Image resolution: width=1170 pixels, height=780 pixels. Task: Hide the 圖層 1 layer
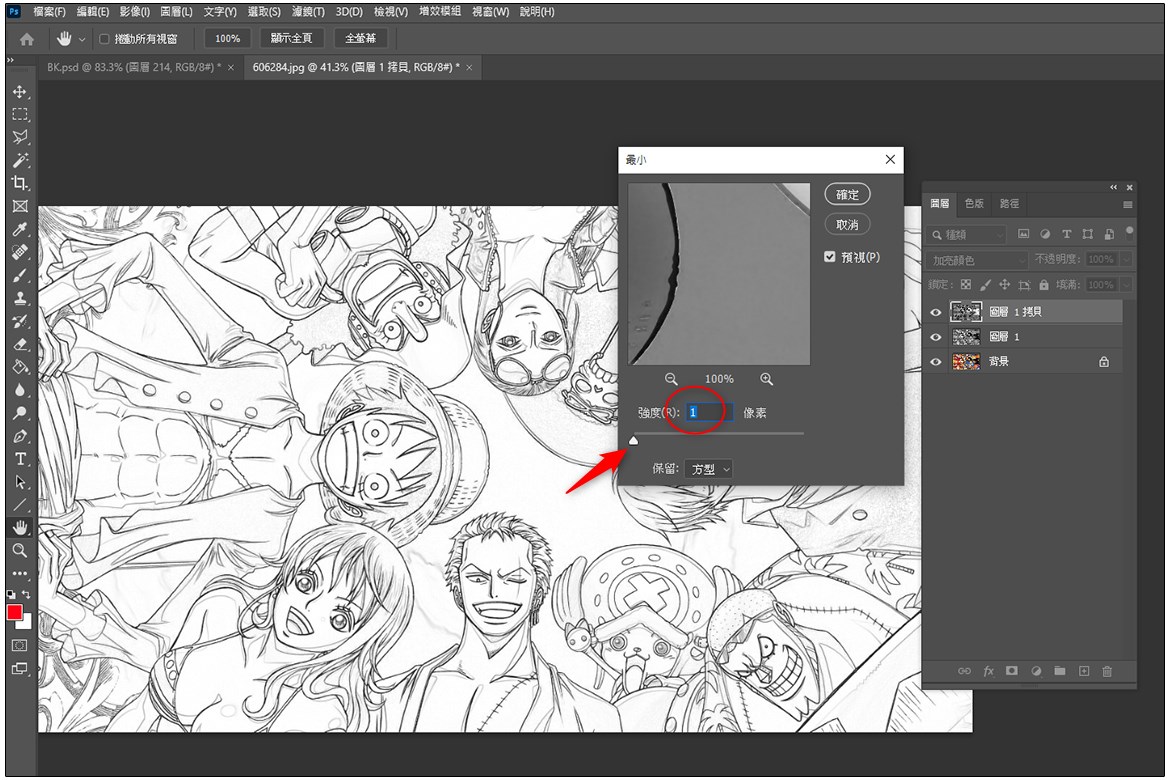pos(935,337)
